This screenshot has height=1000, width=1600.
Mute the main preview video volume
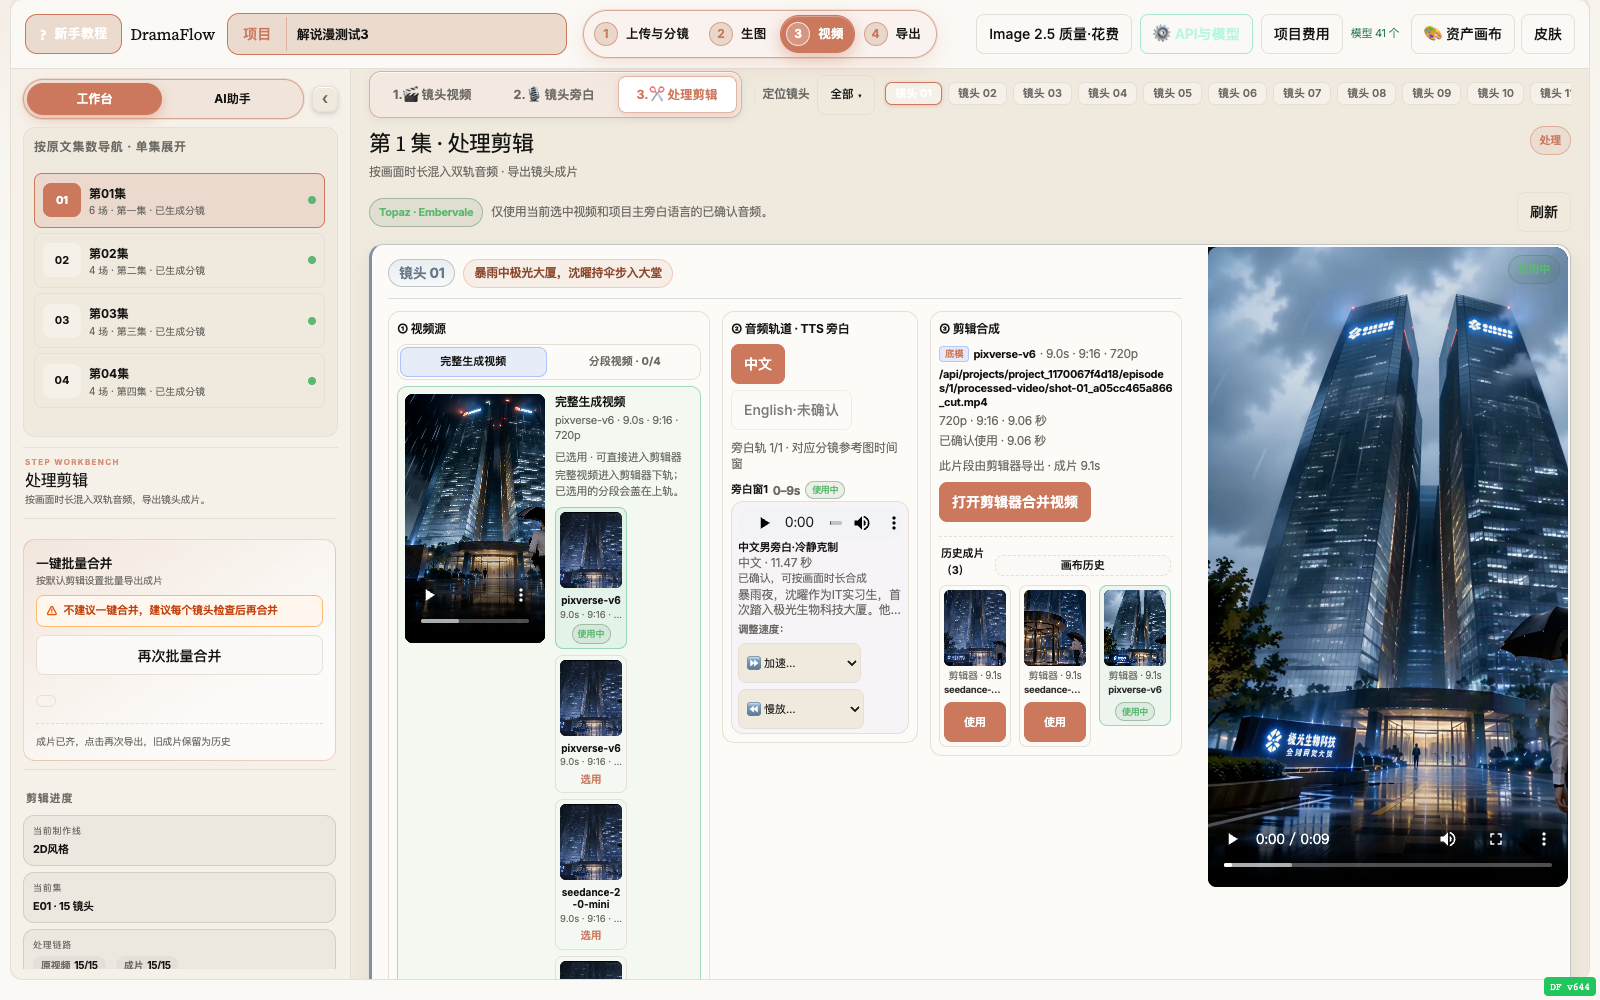click(1448, 839)
